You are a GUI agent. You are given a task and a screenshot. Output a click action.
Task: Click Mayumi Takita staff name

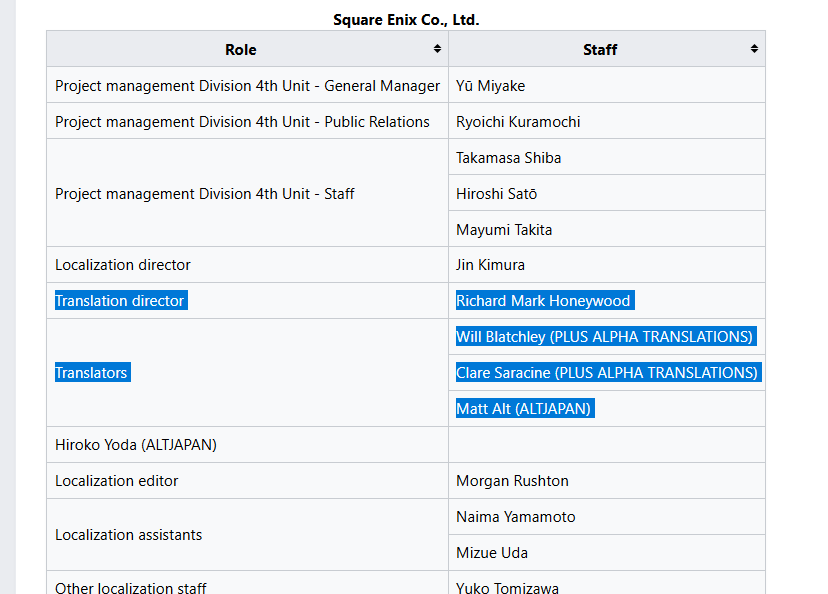504,230
